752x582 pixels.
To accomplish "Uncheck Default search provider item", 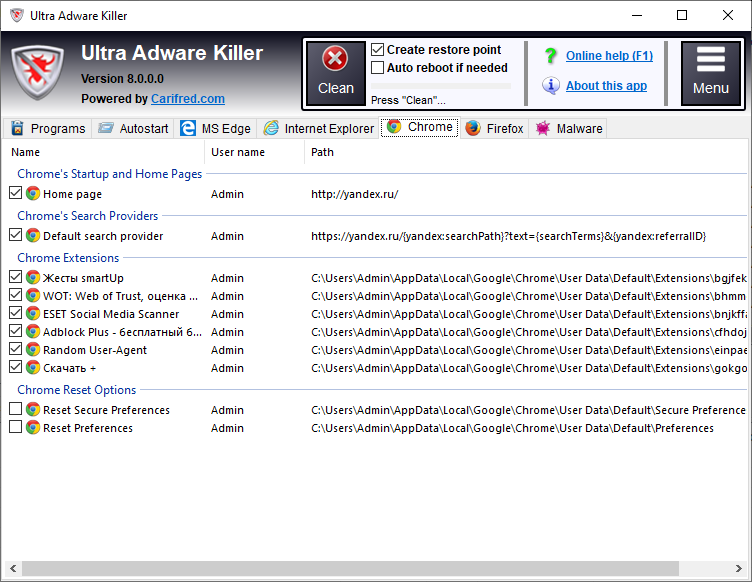I will point(15,235).
